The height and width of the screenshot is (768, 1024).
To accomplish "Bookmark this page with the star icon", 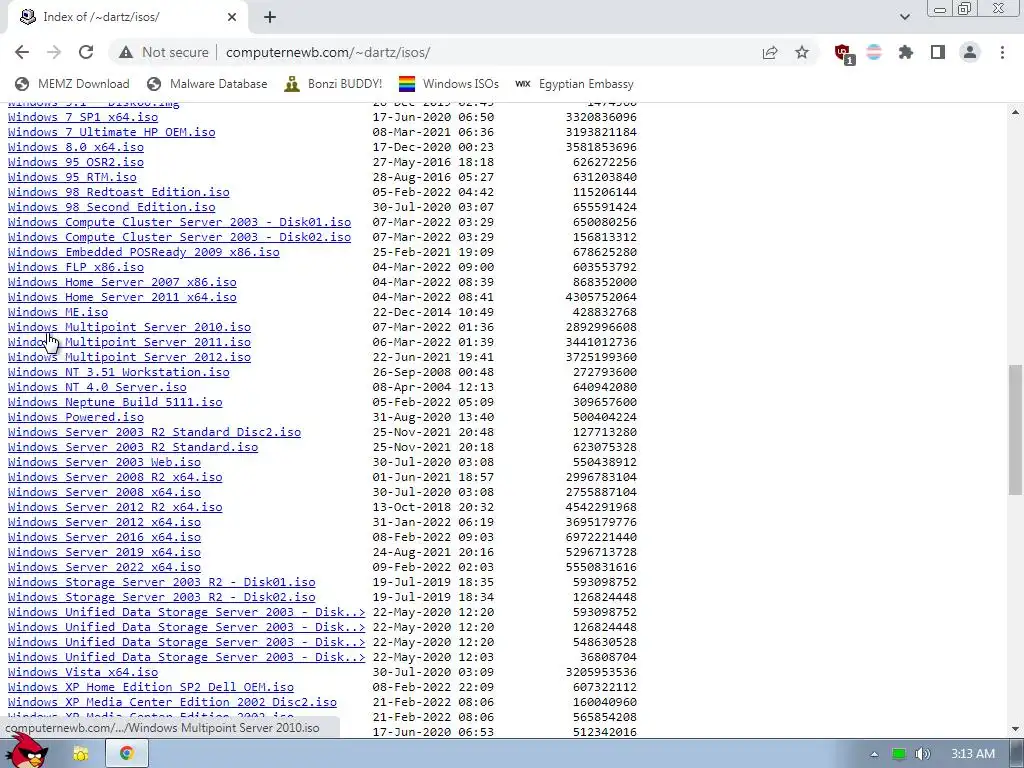I will point(802,52).
